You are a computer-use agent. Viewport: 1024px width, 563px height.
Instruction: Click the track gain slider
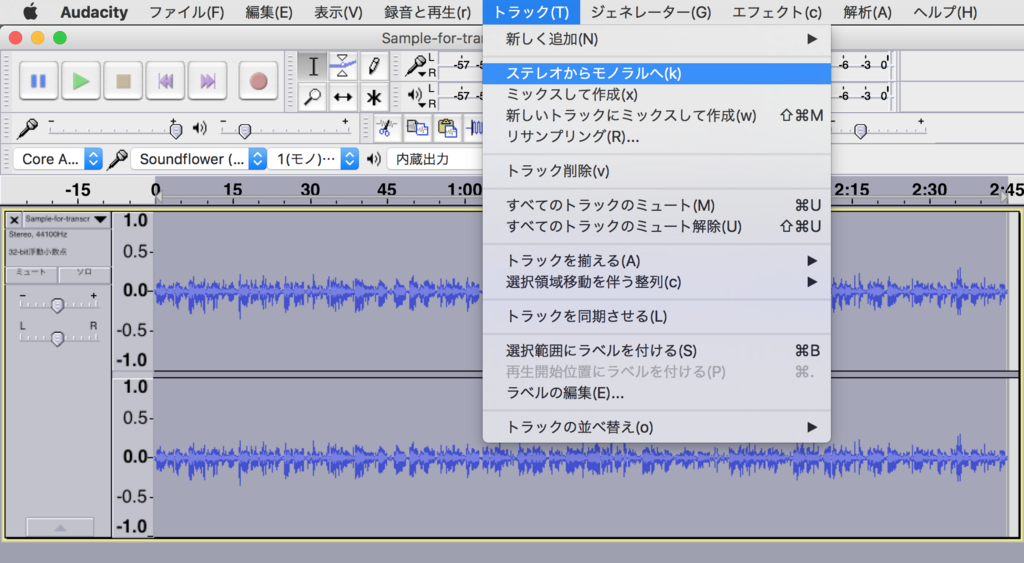pos(58,304)
